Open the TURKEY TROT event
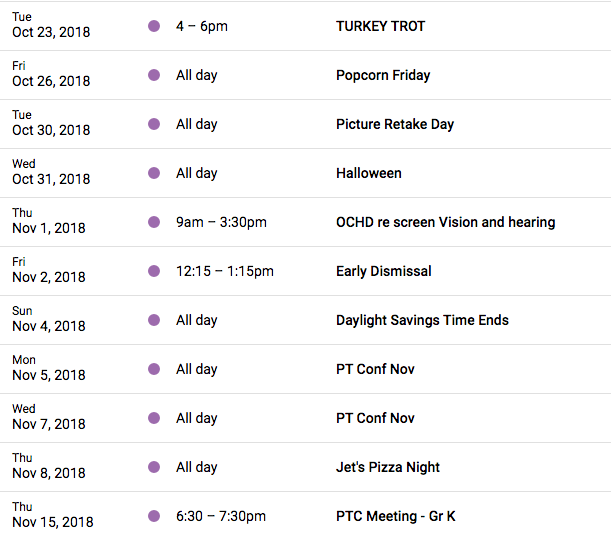The height and width of the screenshot is (539, 611). pos(380,26)
